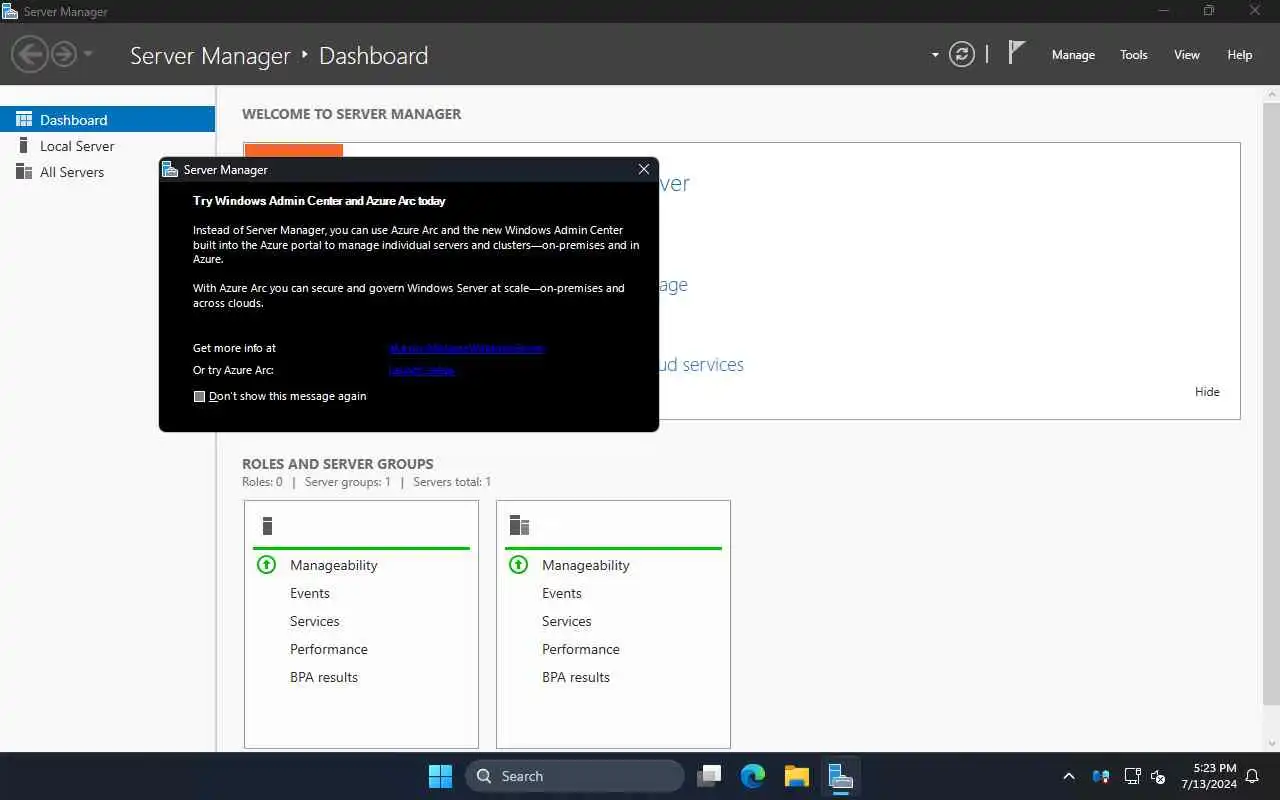
Task: Launch Microsoft Edge from the taskbar
Action: click(753, 776)
